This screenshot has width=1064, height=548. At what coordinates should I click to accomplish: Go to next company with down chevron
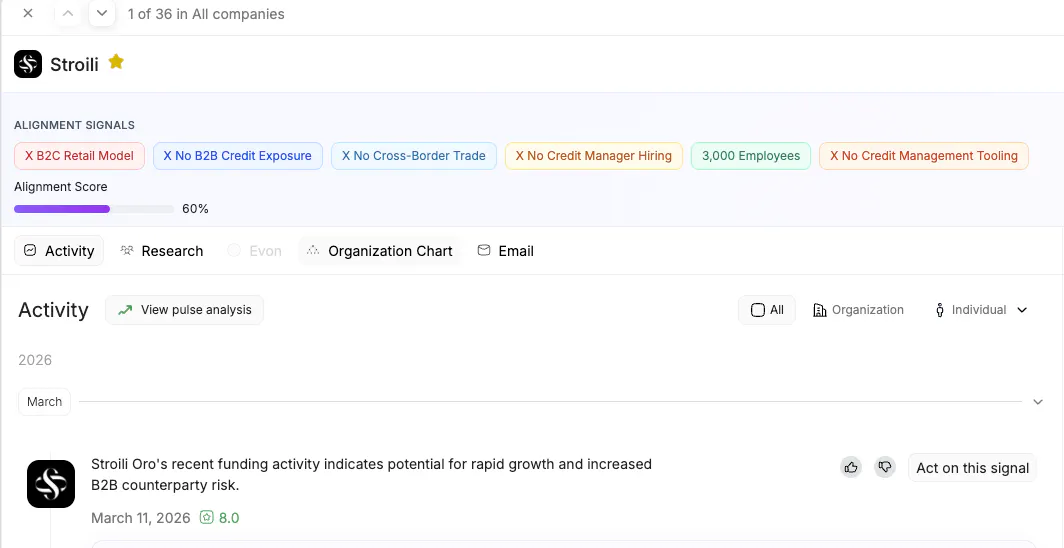pos(102,14)
